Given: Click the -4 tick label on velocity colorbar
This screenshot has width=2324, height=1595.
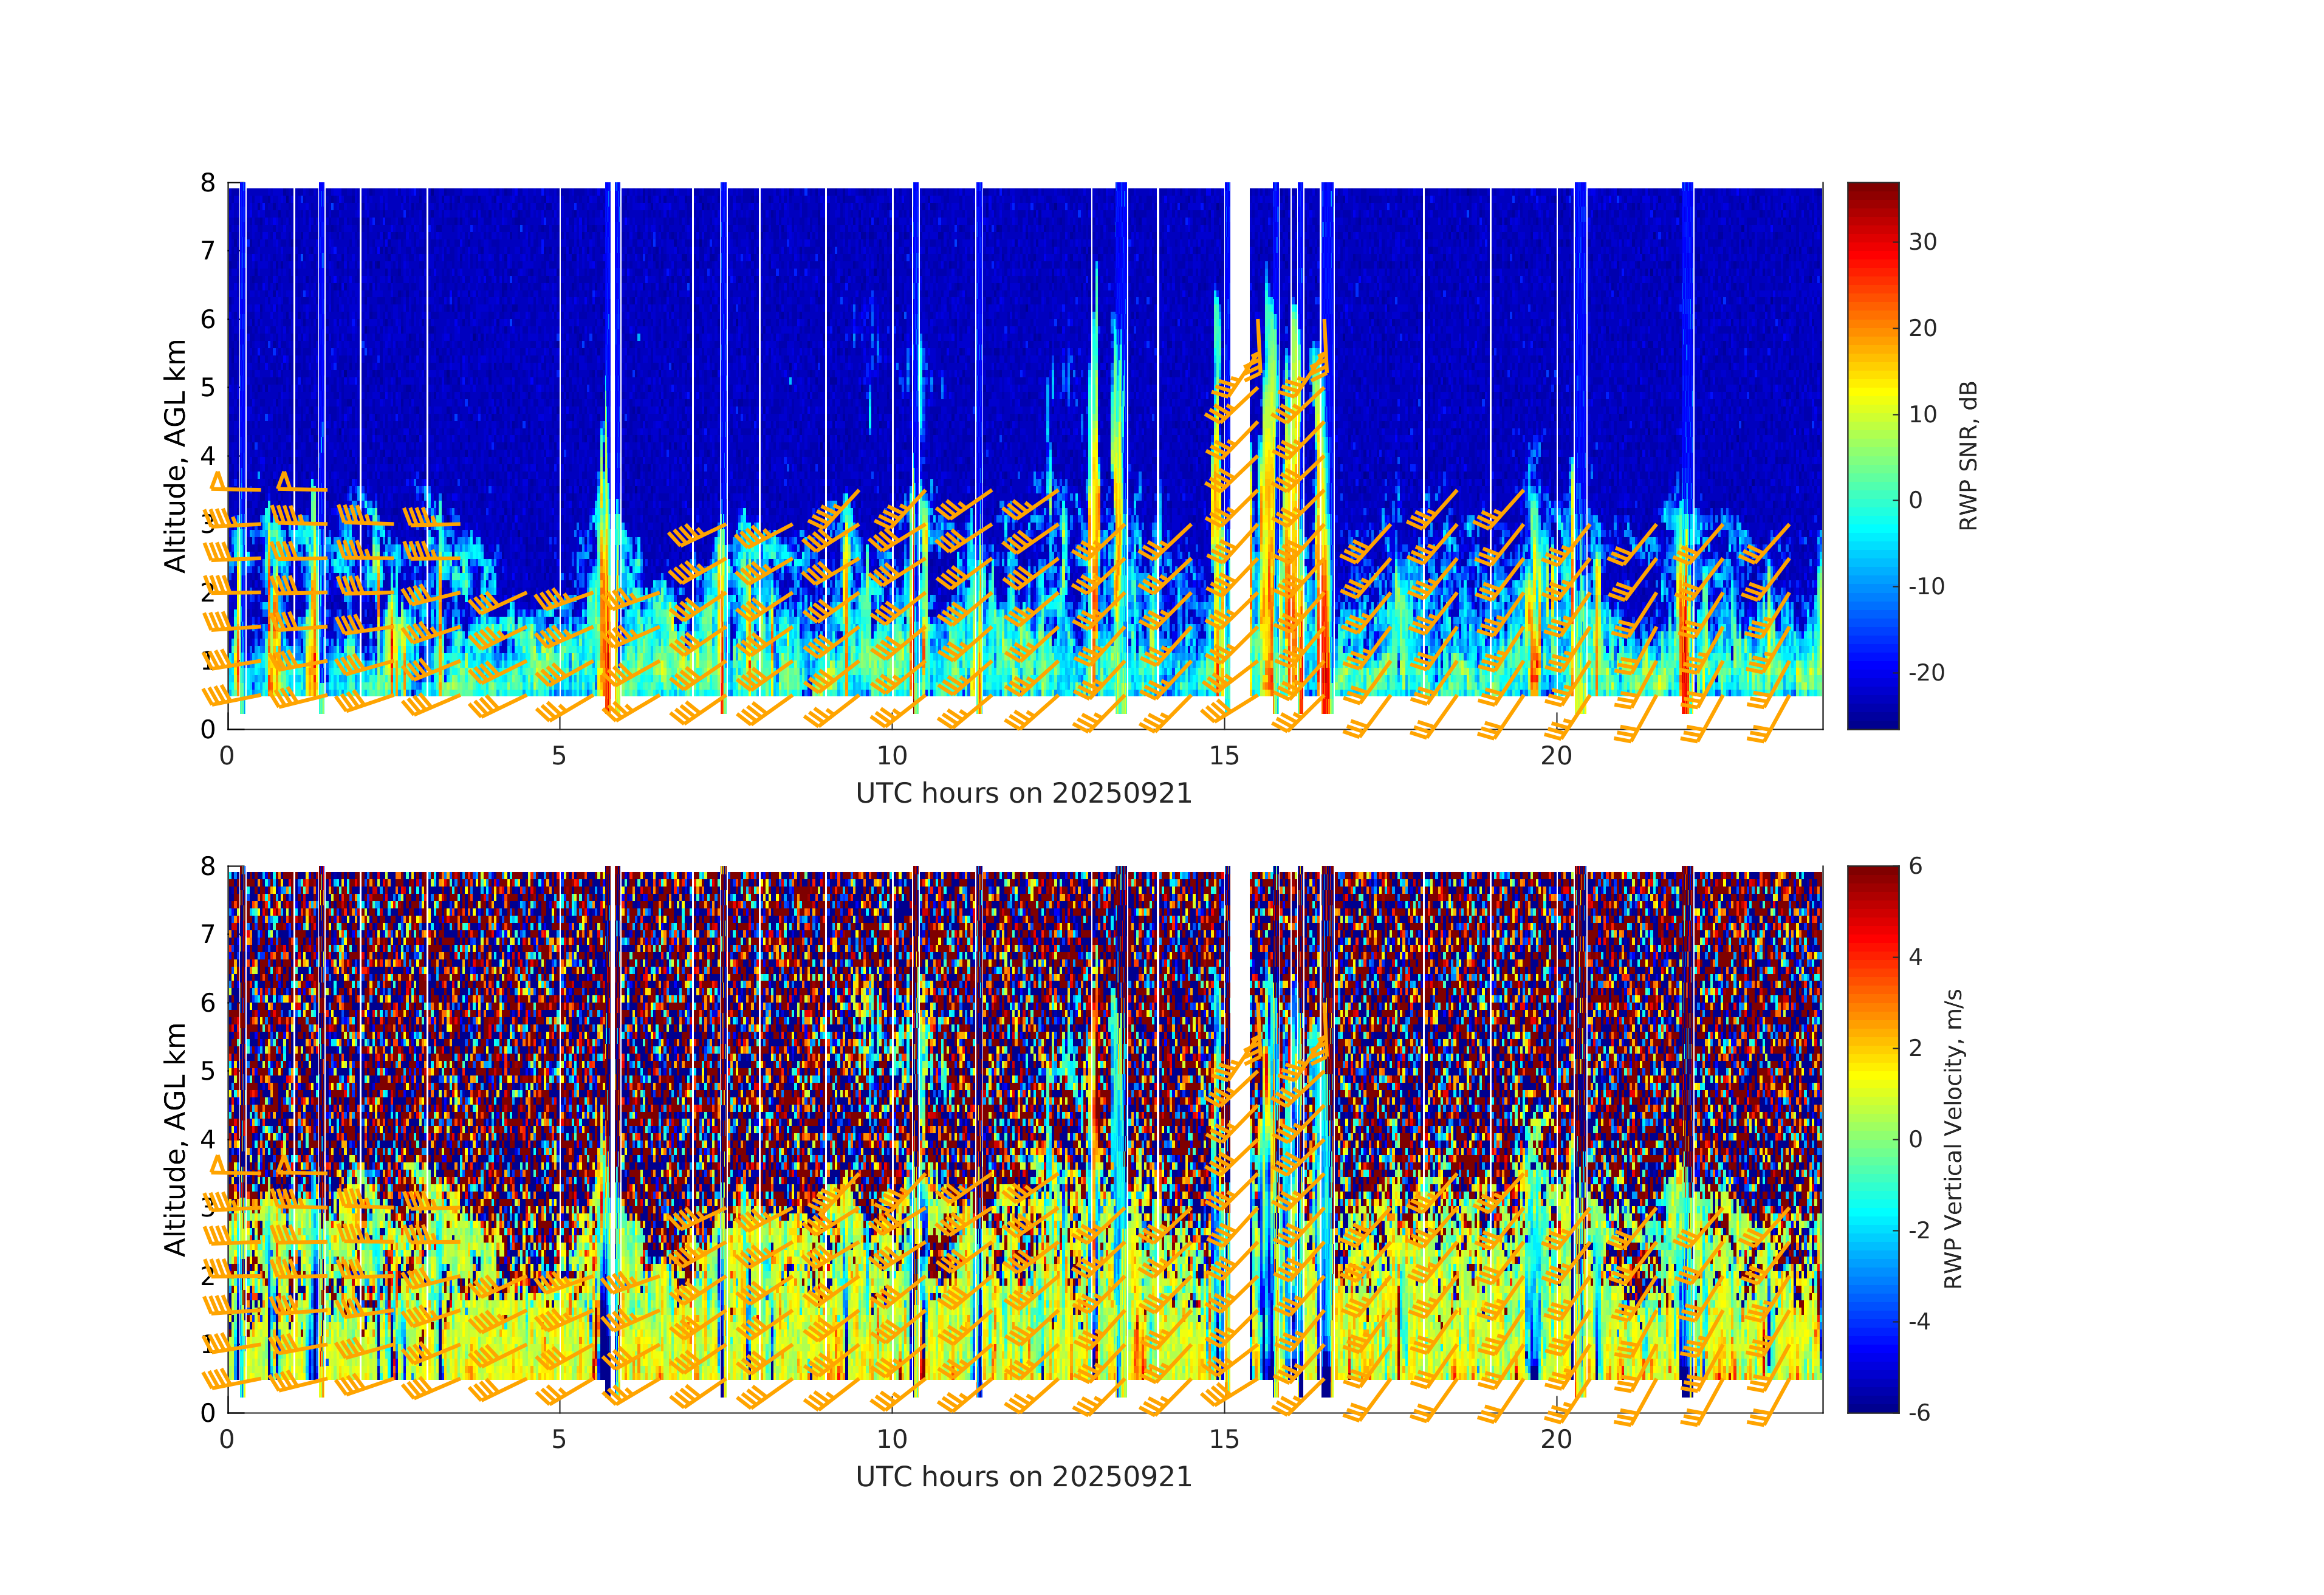Looking at the screenshot, I should pyautogui.click(x=1921, y=1322).
